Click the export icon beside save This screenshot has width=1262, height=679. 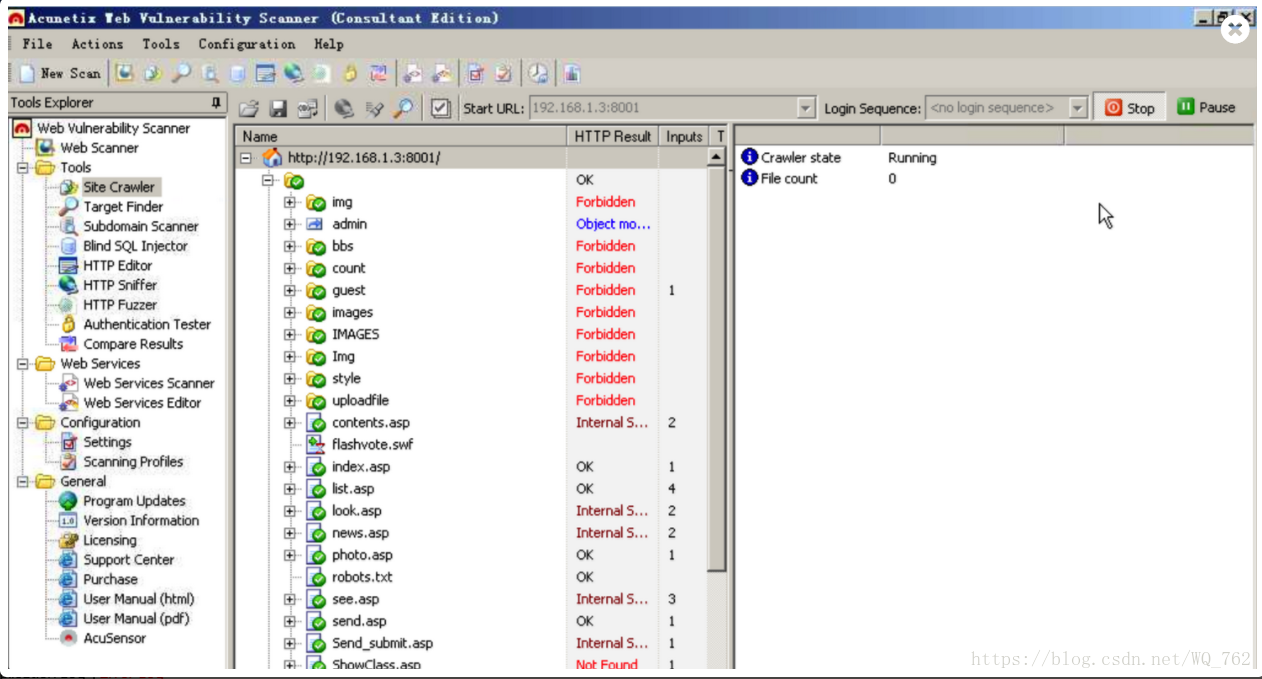click(x=307, y=108)
